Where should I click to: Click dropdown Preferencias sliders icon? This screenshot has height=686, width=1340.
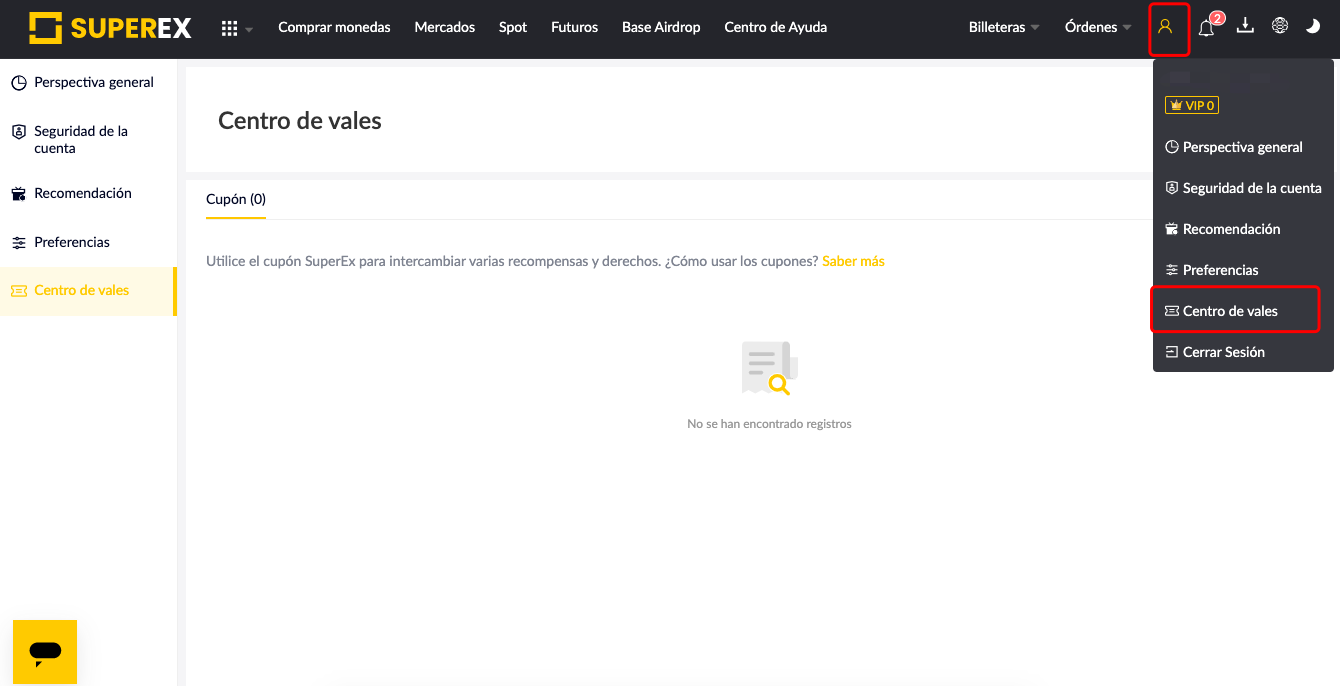coord(1172,270)
